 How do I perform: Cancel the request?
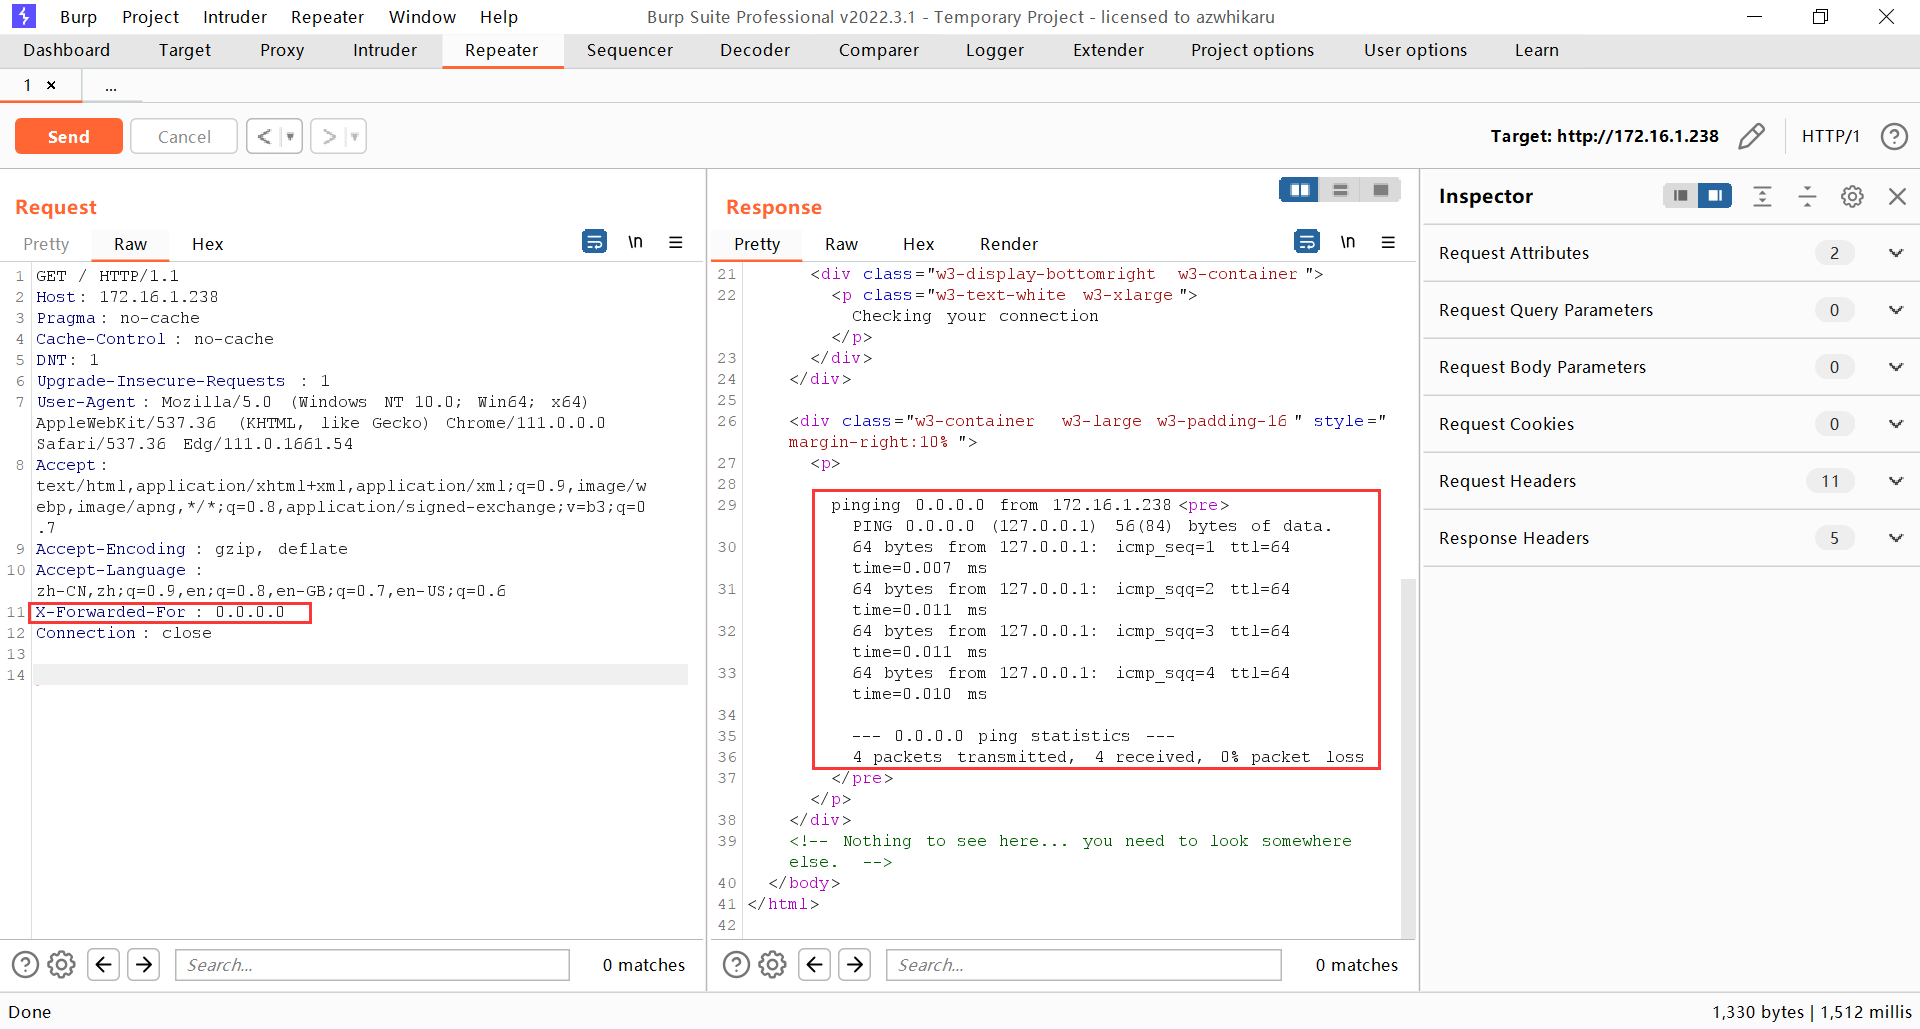click(184, 136)
